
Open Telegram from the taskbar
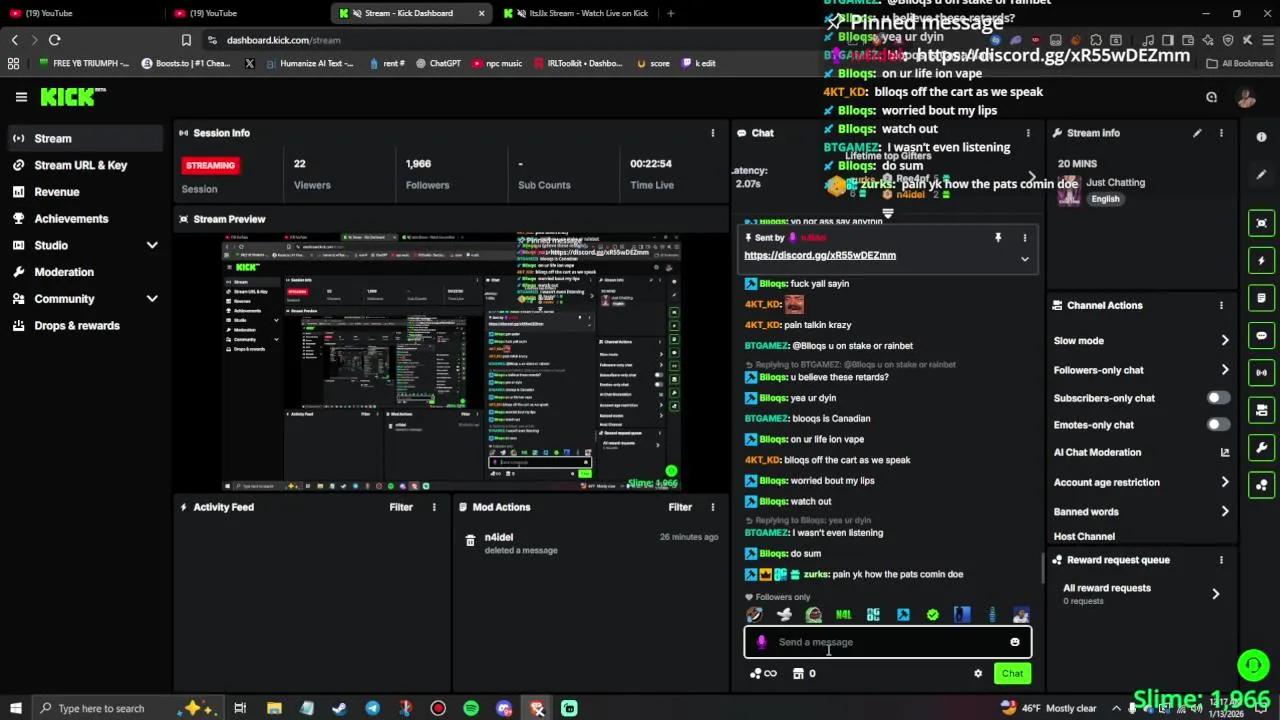(x=372, y=708)
